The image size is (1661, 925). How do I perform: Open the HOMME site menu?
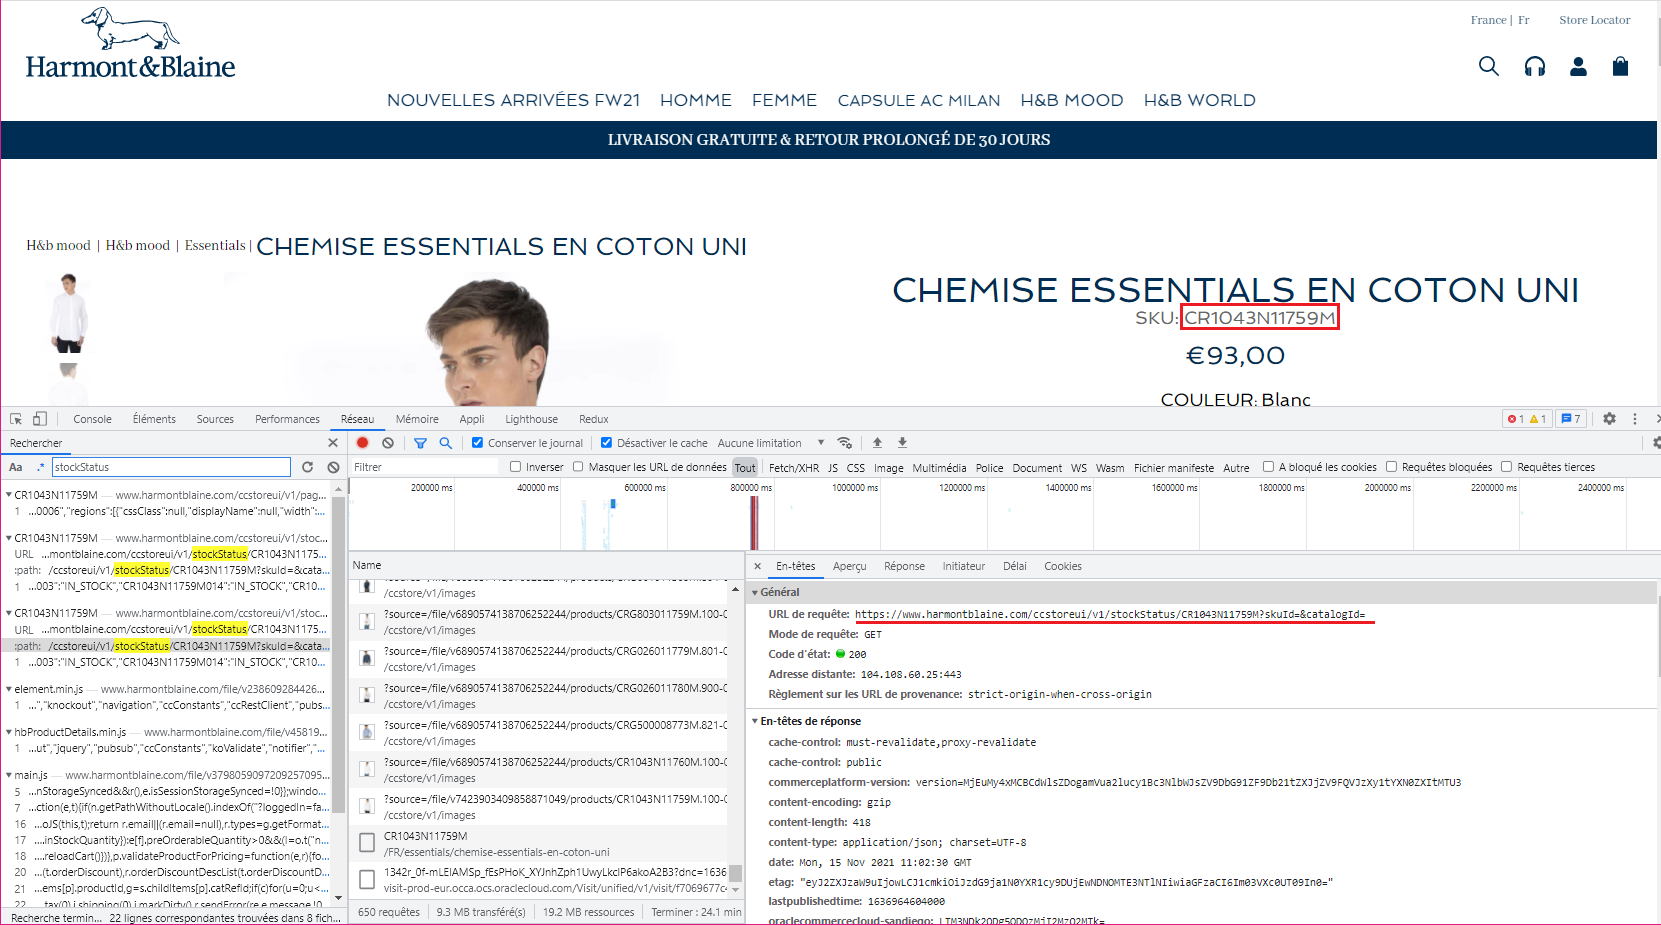pos(696,100)
